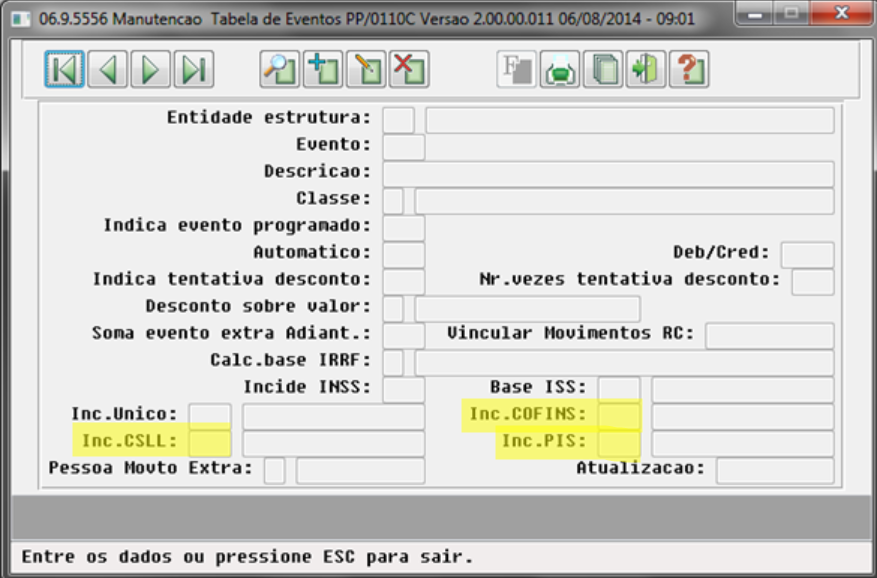Click the Classe description field

(624, 201)
